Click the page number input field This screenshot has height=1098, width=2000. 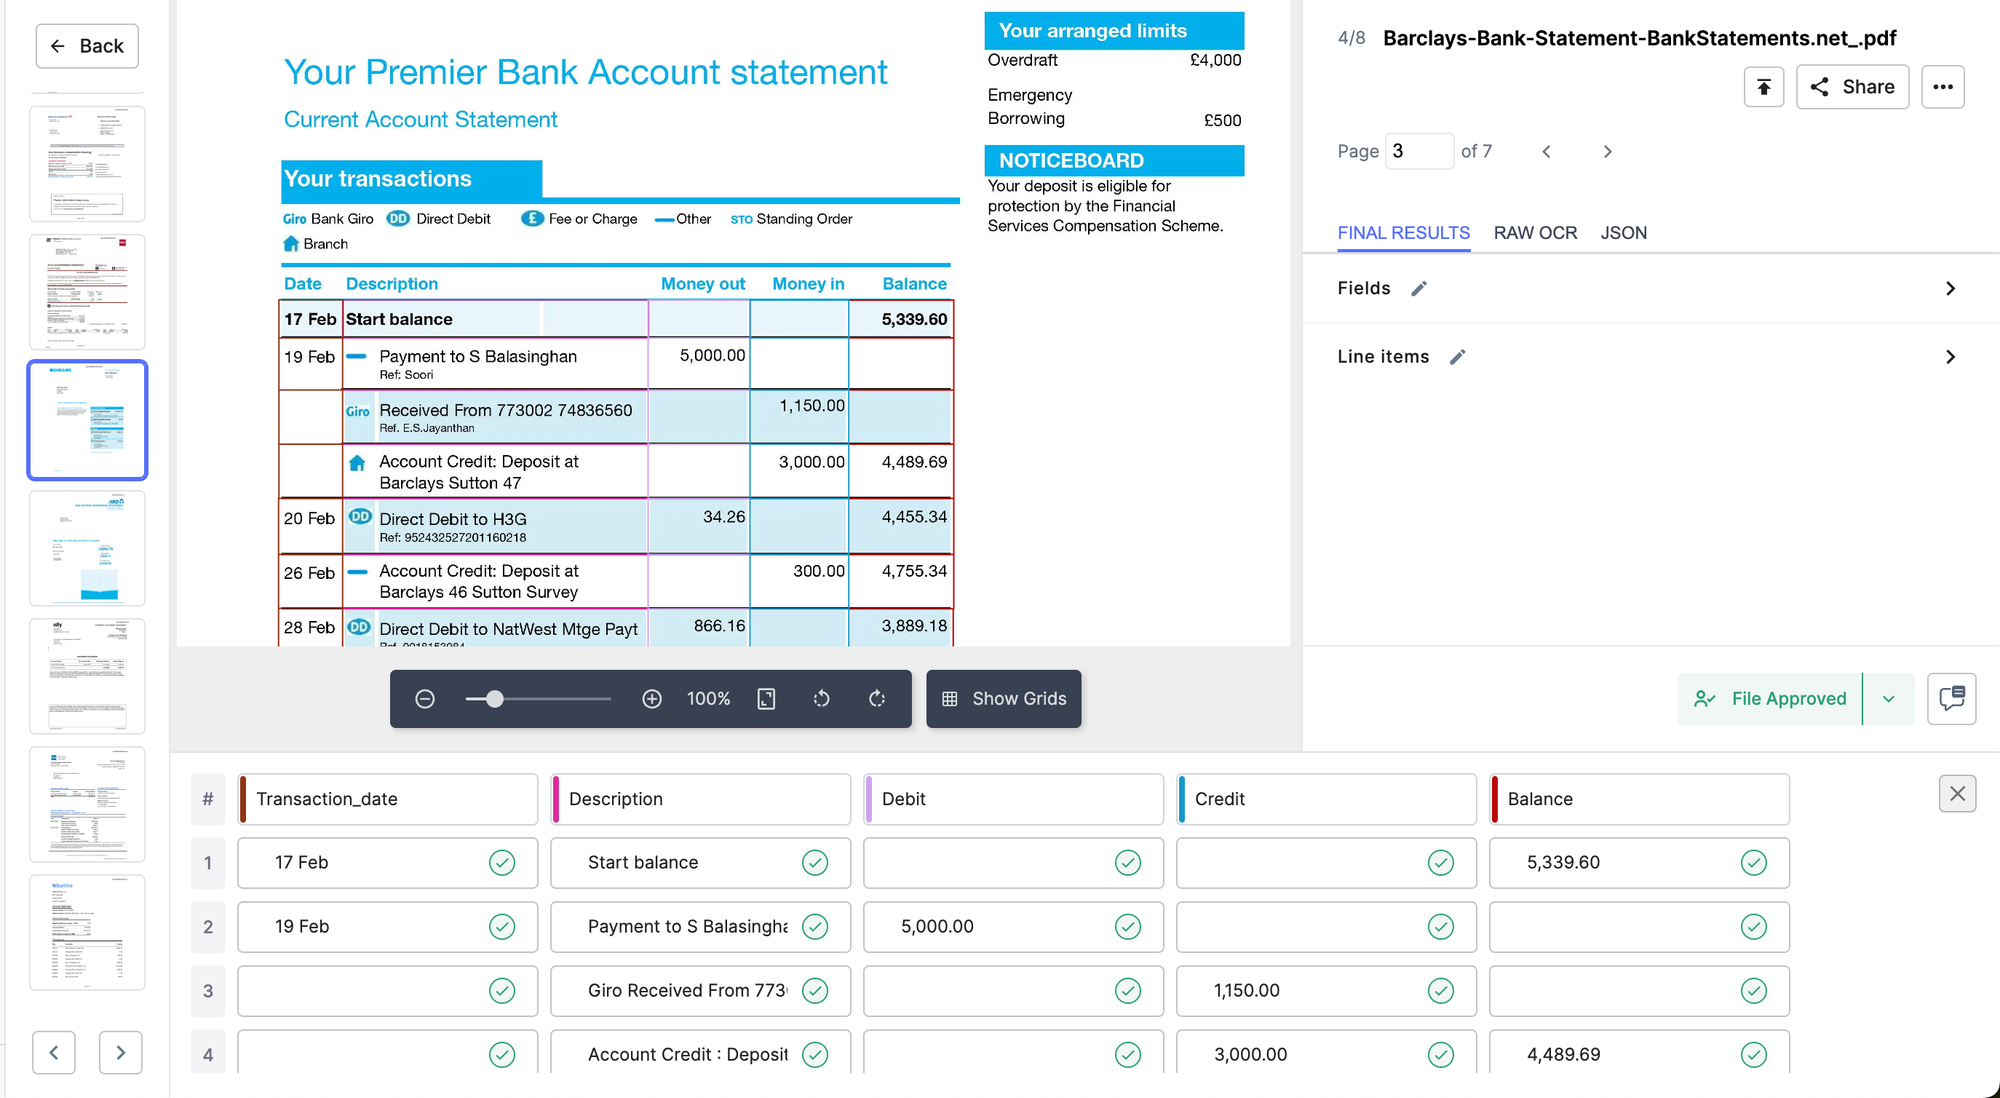(1419, 151)
